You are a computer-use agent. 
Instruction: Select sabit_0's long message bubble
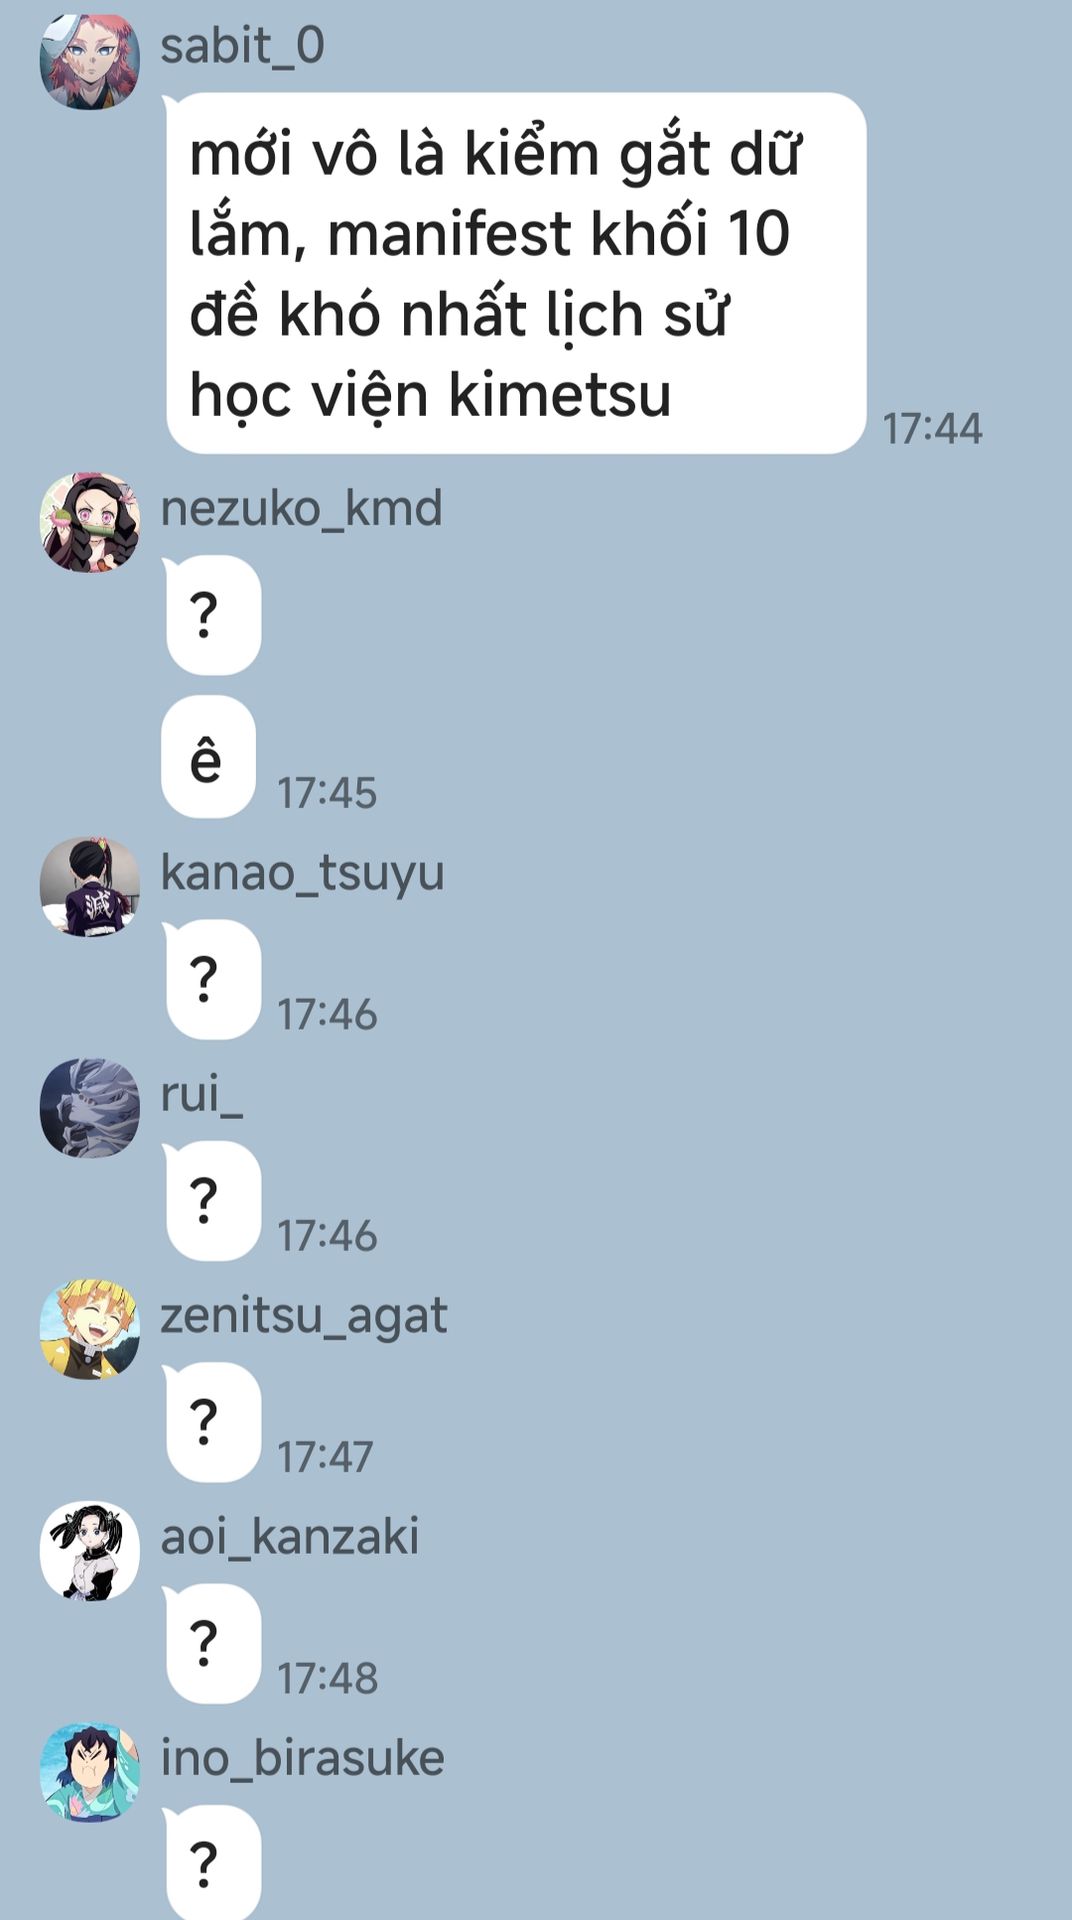516,273
